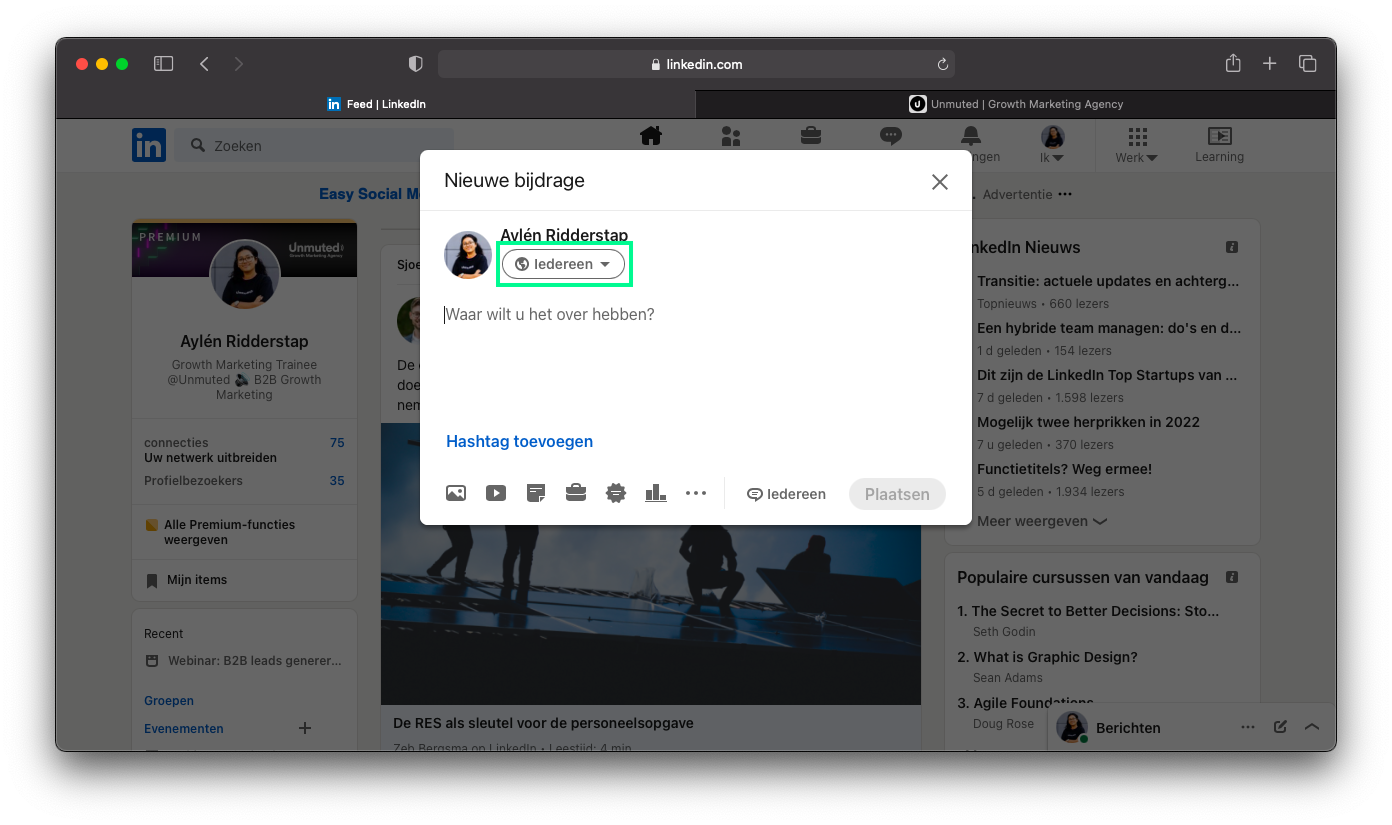Viewport: 1392px width, 825px height.
Task: Switch to Unmuted Growth Marketing Agency tab
Action: 1016,104
